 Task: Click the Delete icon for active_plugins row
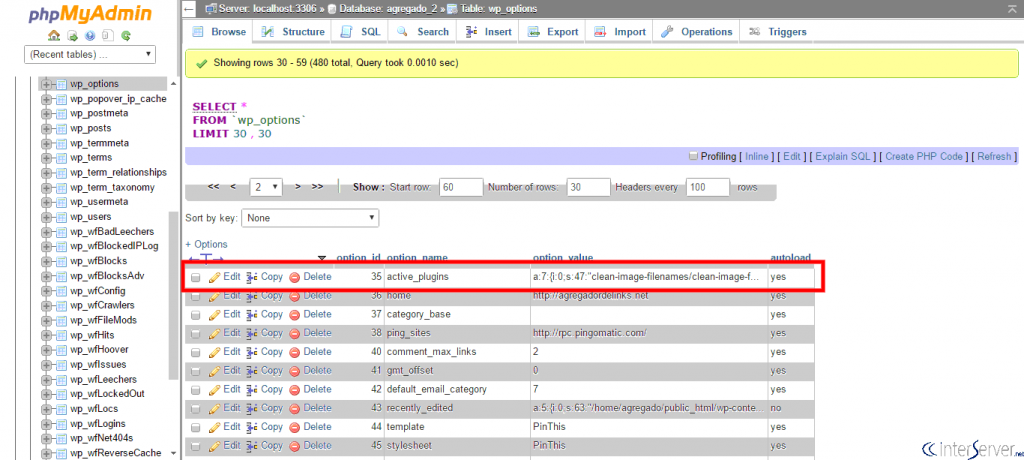[295, 277]
